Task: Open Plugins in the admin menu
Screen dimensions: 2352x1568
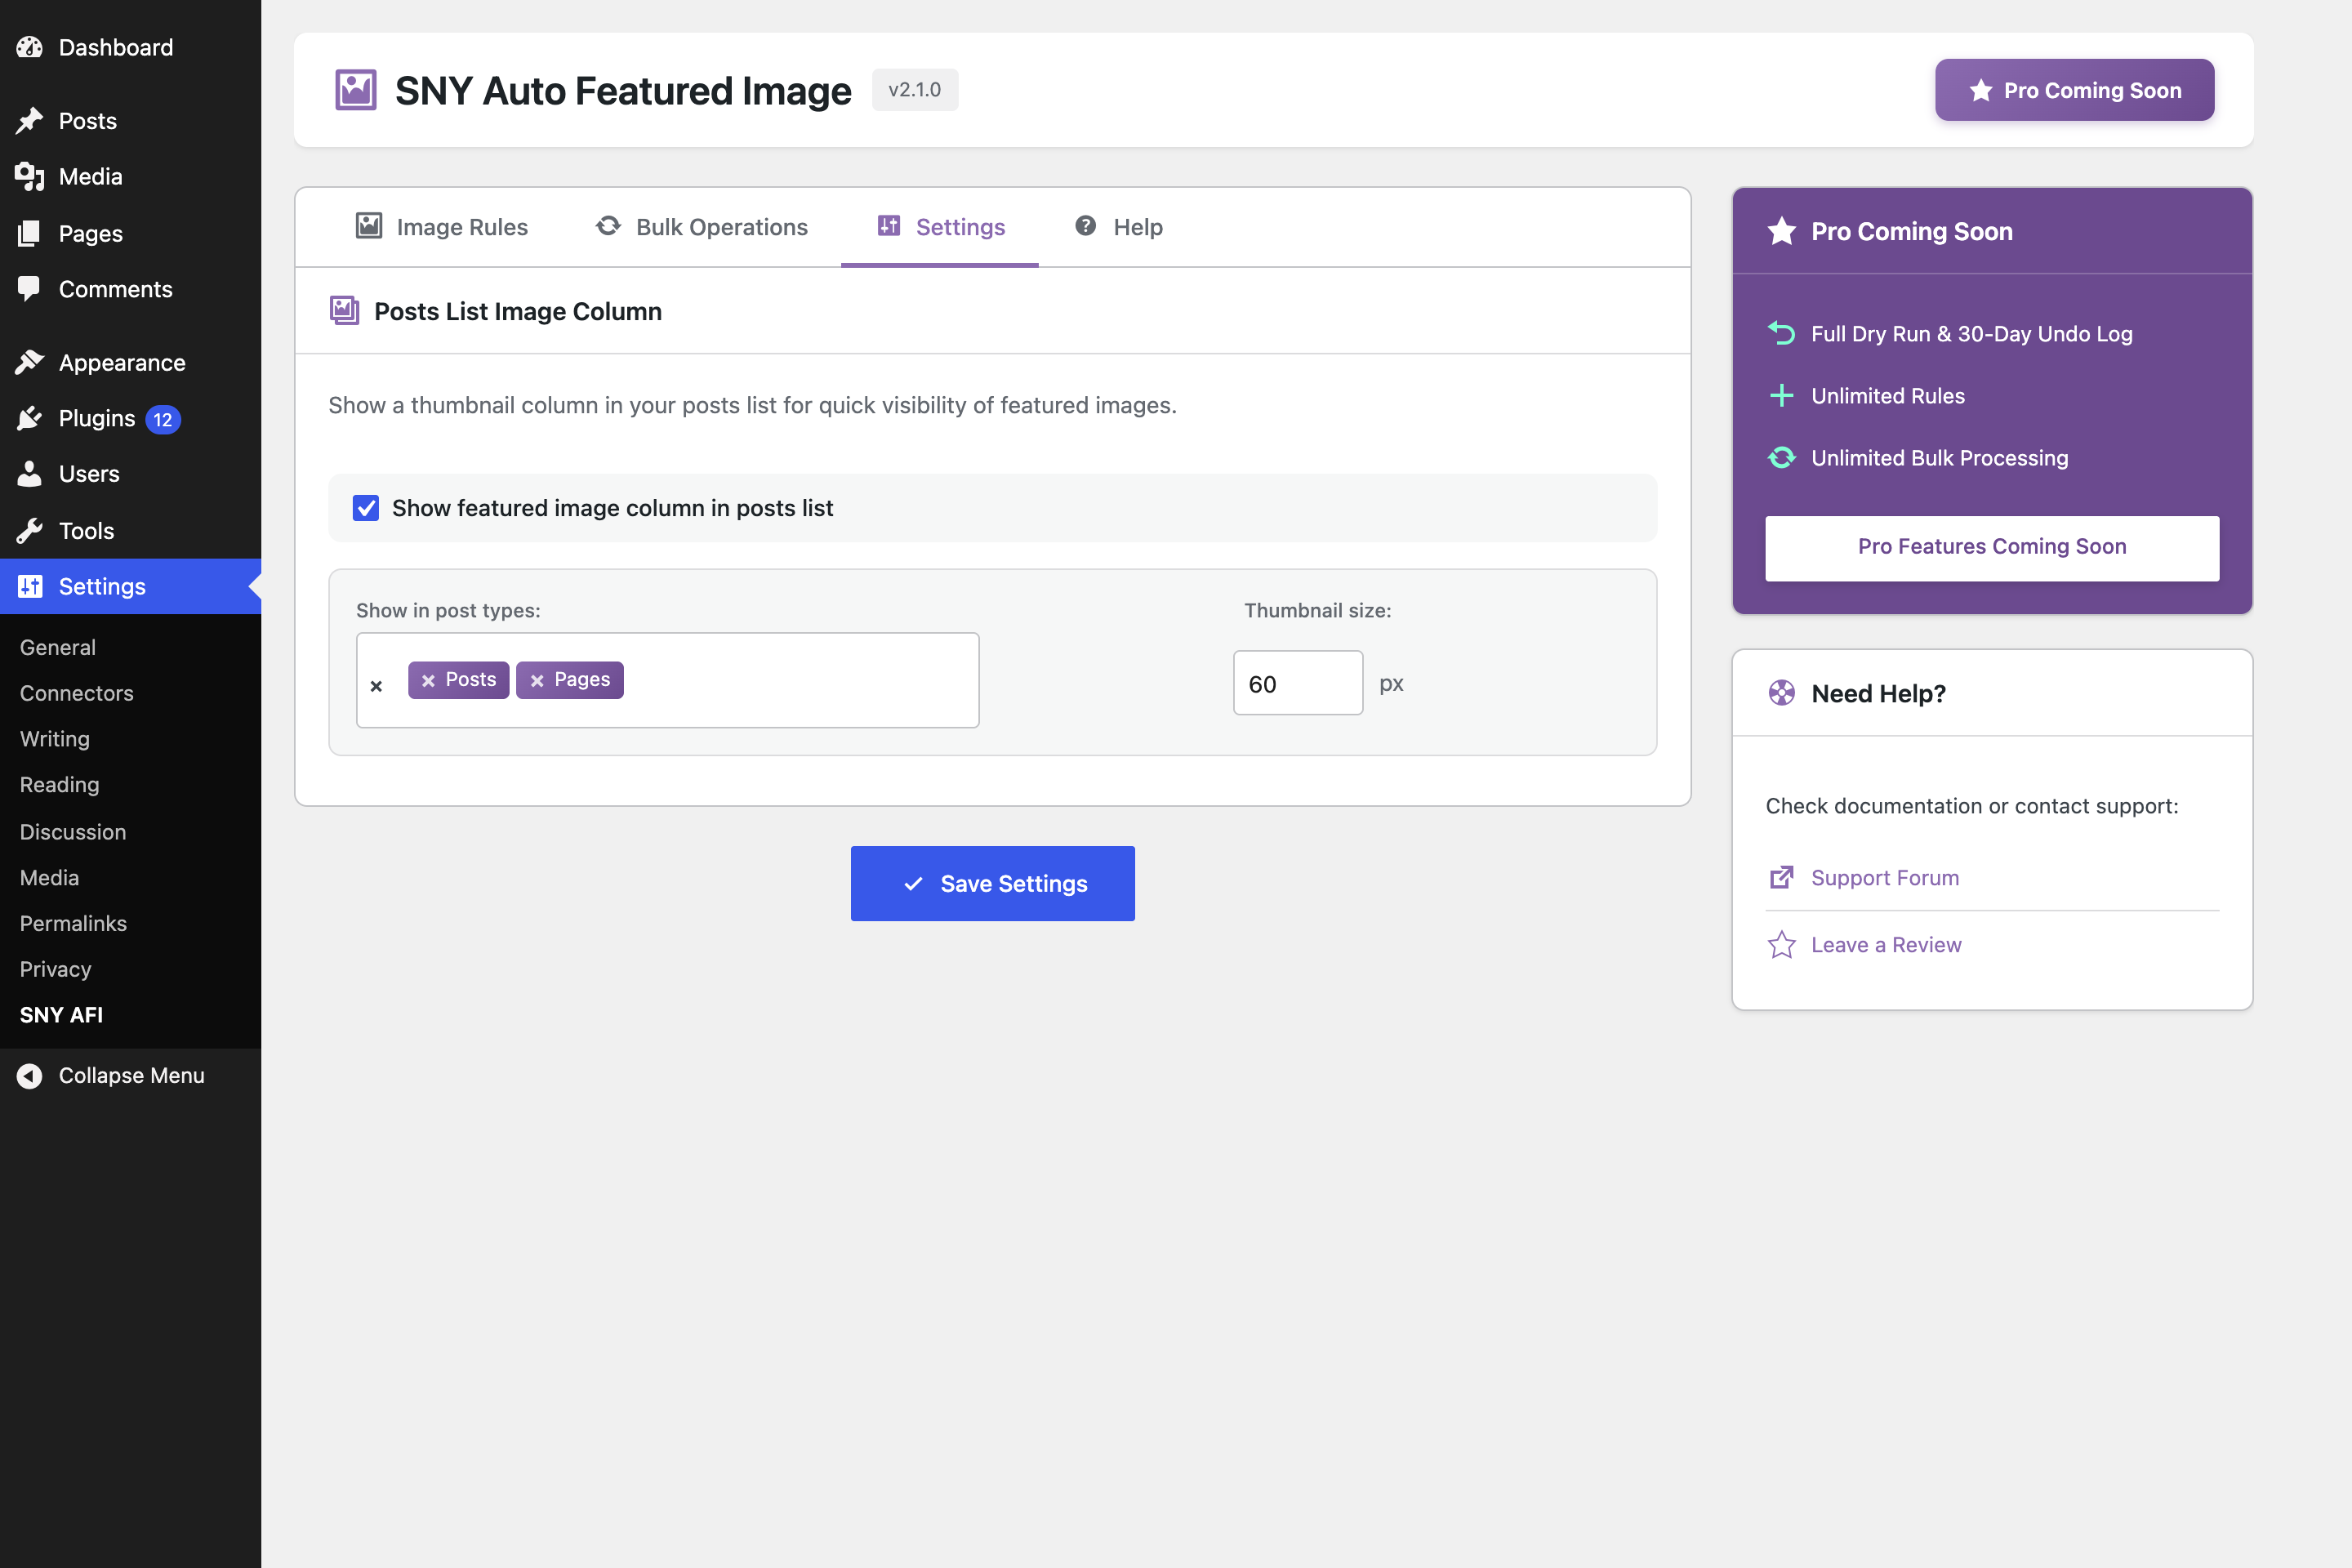Action: pos(130,418)
